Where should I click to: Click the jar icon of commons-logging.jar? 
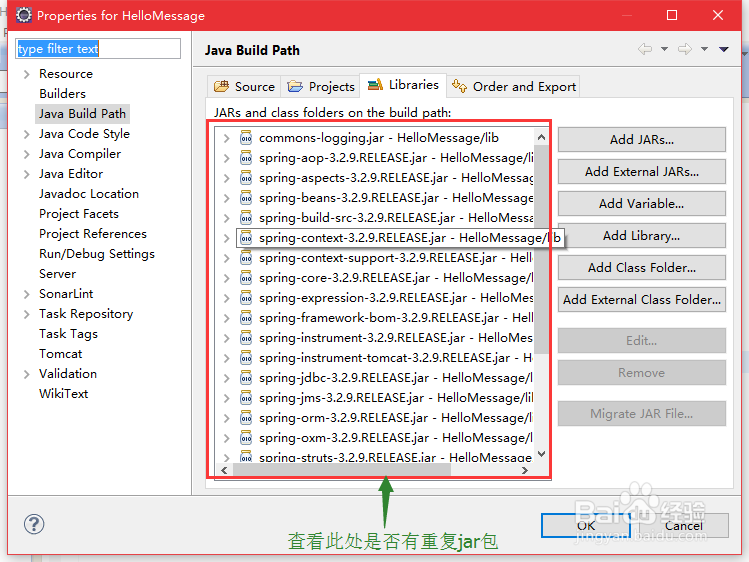click(x=246, y=138)
